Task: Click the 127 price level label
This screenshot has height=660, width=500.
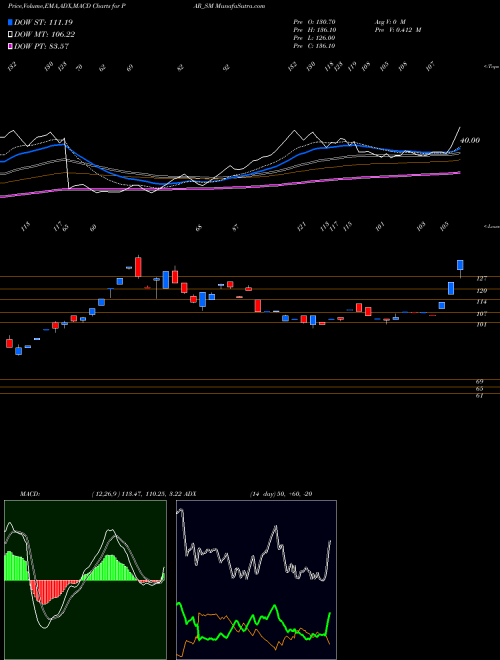Action: (x=481, y=279)
